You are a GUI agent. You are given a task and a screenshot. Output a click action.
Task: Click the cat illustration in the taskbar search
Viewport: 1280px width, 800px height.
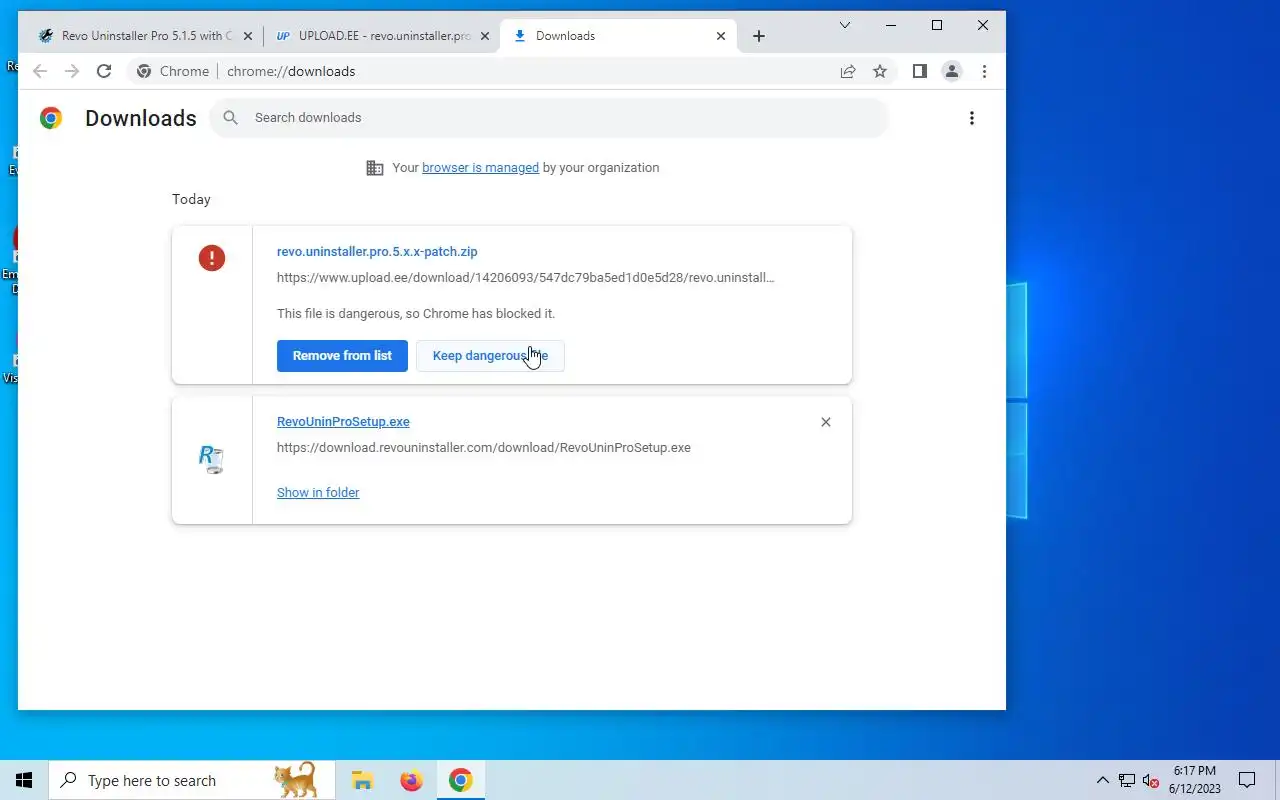tap(296, 780)
